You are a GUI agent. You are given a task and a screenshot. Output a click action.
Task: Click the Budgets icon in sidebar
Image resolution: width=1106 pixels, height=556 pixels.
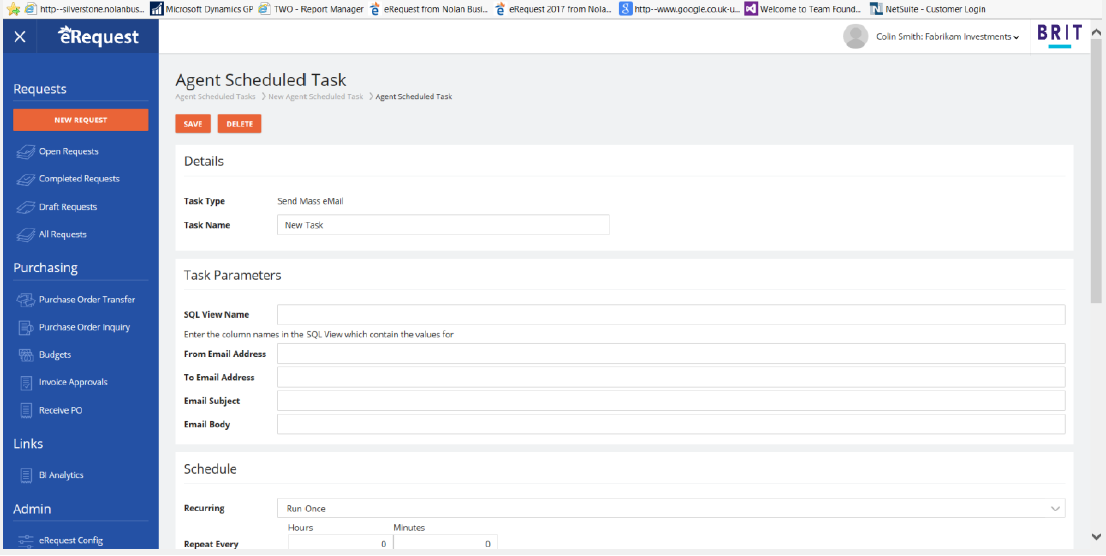(26, 355)
